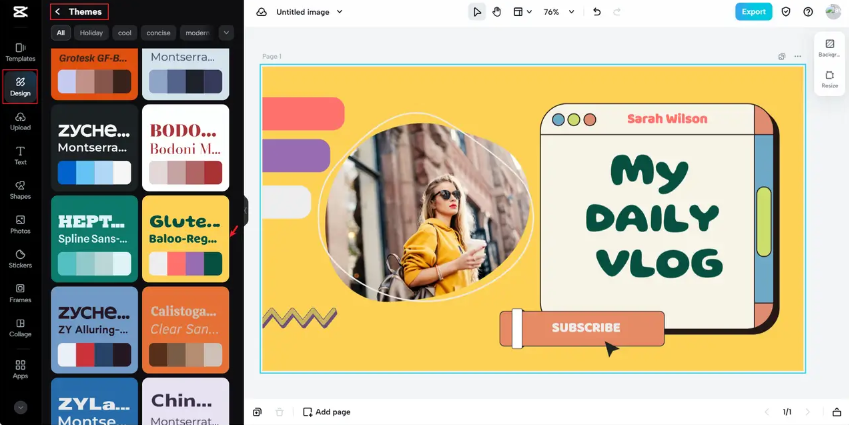Image resolution: width=849 pixels, height=425 pixels.
Task: Open the Frames panel
Action: point(20,293)
